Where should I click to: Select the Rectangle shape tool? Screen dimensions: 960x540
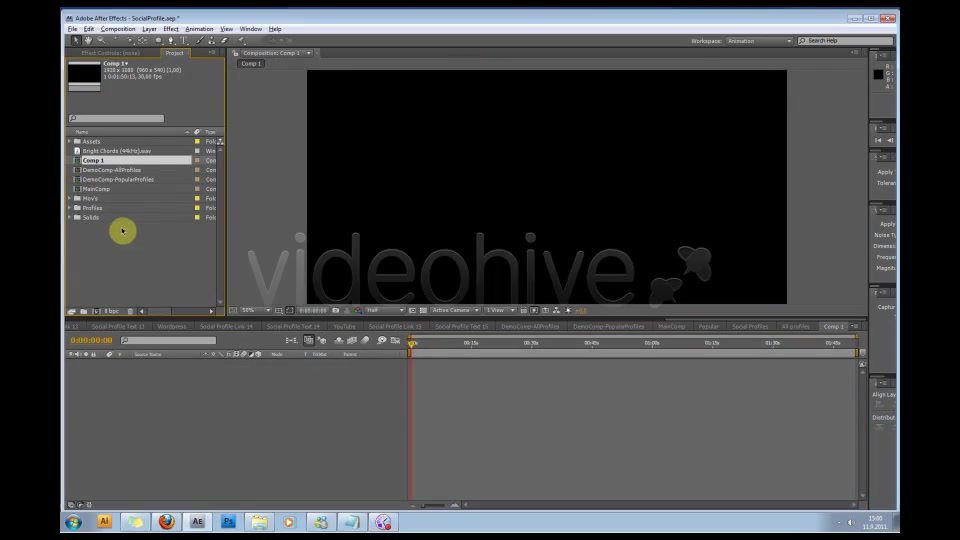(158, 40)
